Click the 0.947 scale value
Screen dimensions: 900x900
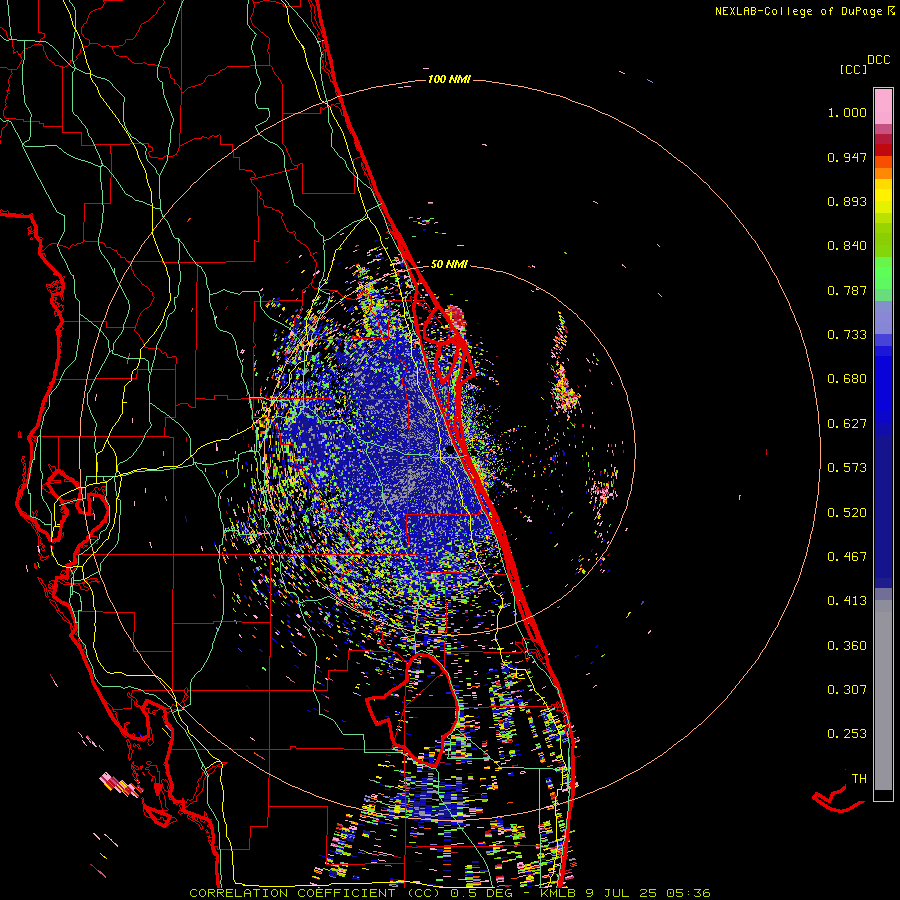pos(847,157)
